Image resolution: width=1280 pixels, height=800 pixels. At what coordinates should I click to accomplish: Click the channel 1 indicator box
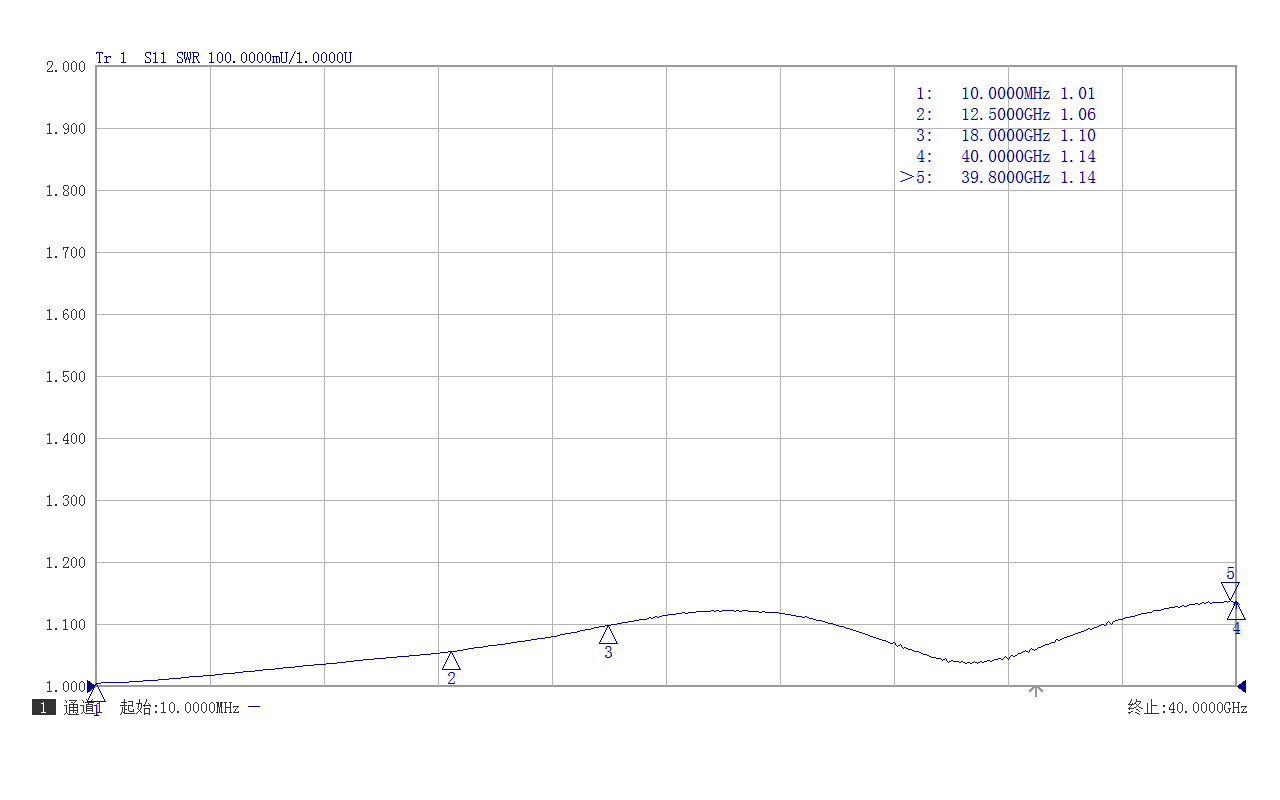[44, 708]
